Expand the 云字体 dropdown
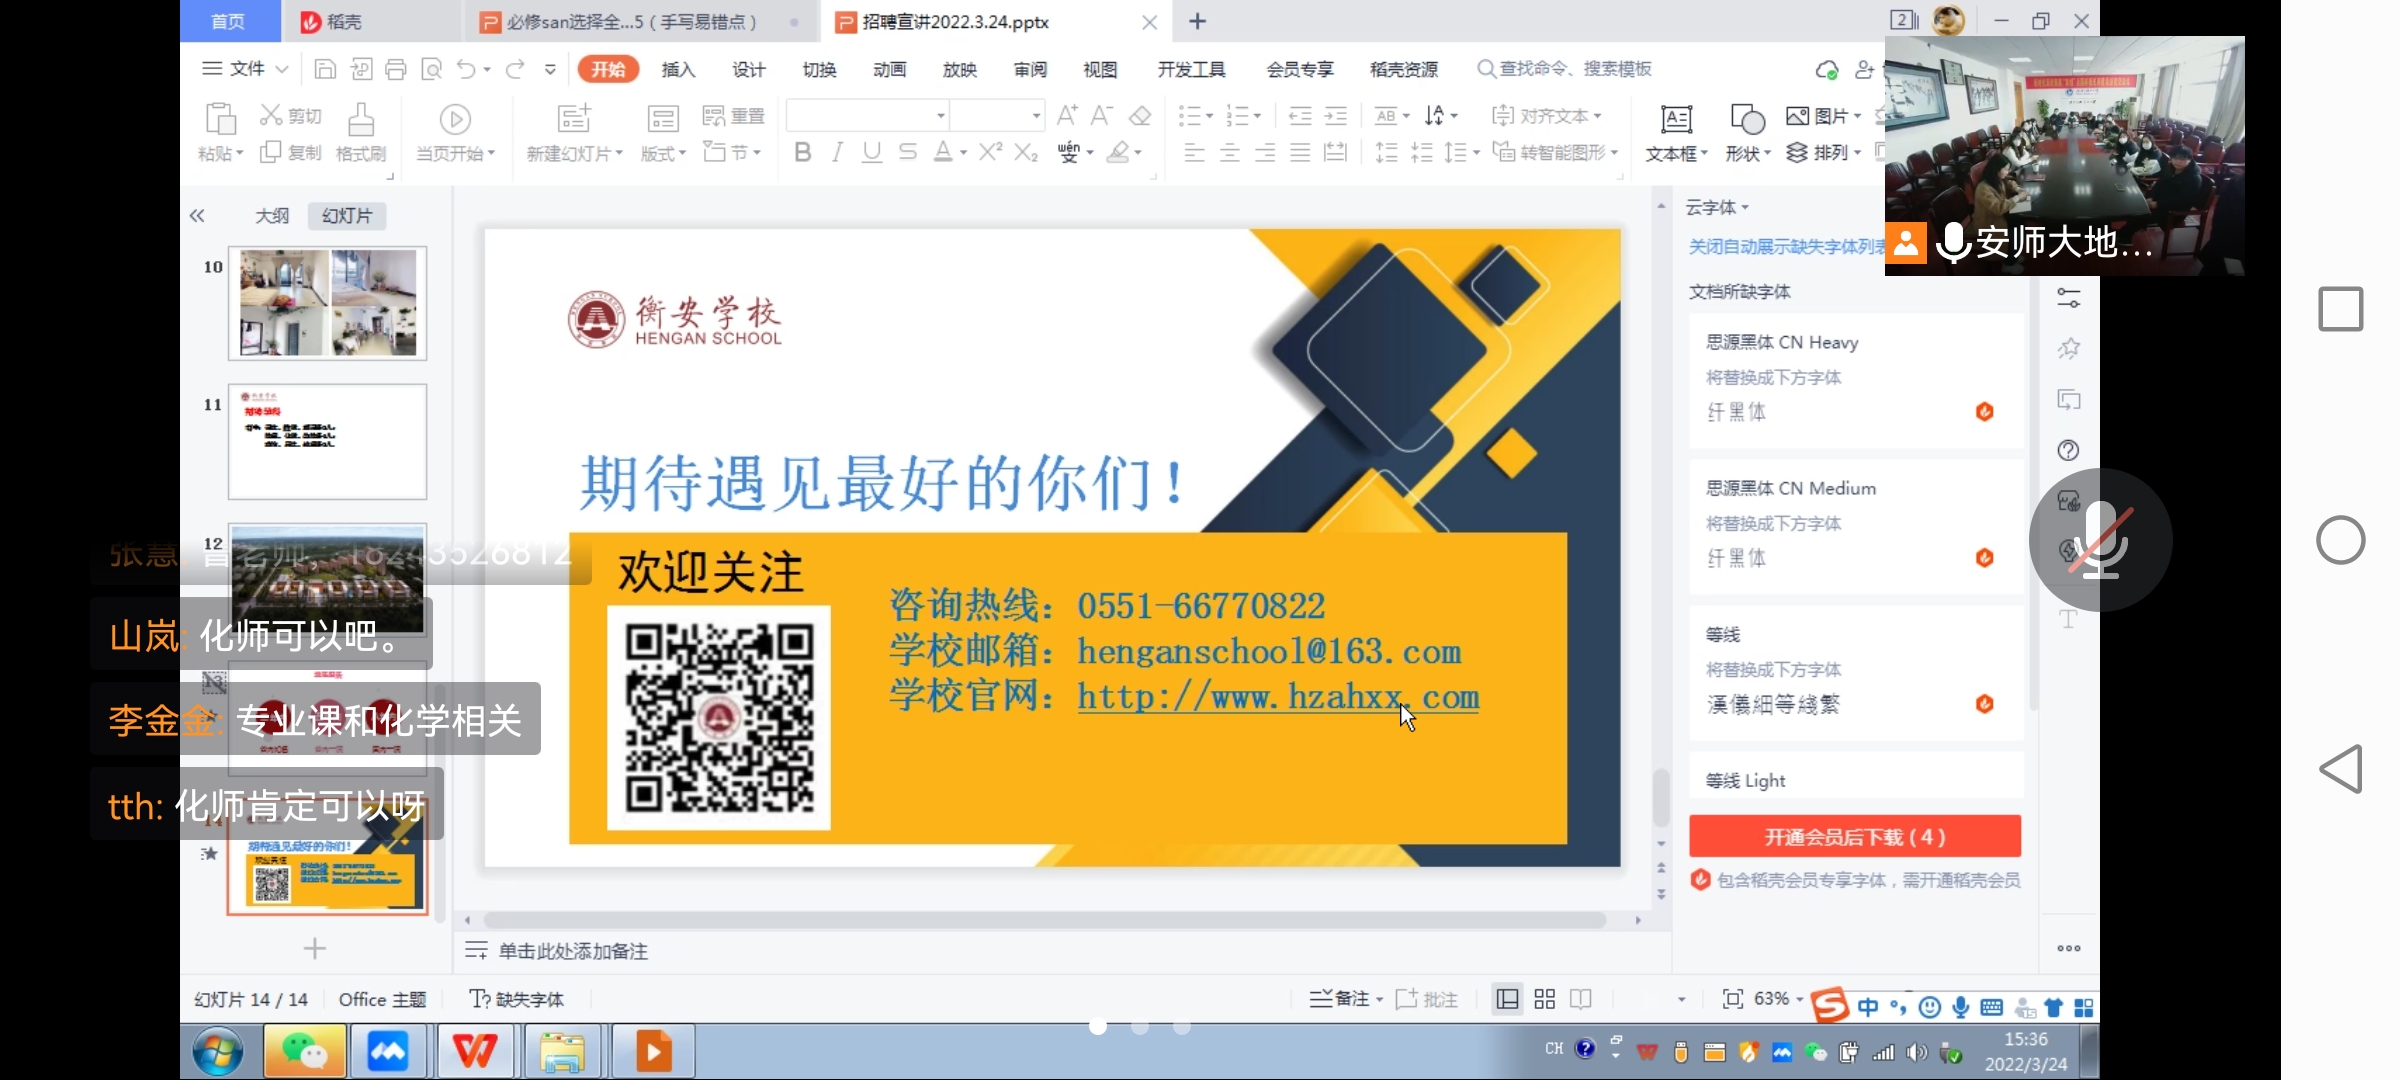2400x1080 pixels. (x=1717, y=207)
